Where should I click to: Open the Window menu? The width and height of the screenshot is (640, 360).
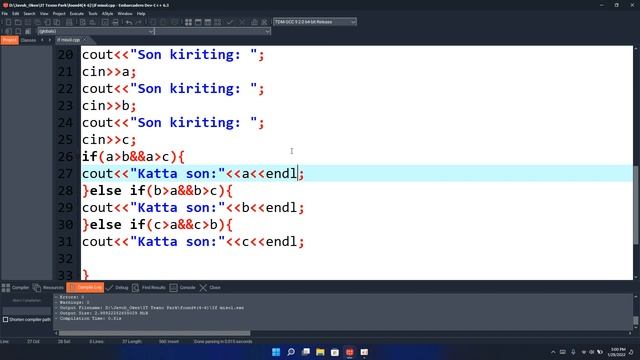pyautogui.click(x=125, y=13)
